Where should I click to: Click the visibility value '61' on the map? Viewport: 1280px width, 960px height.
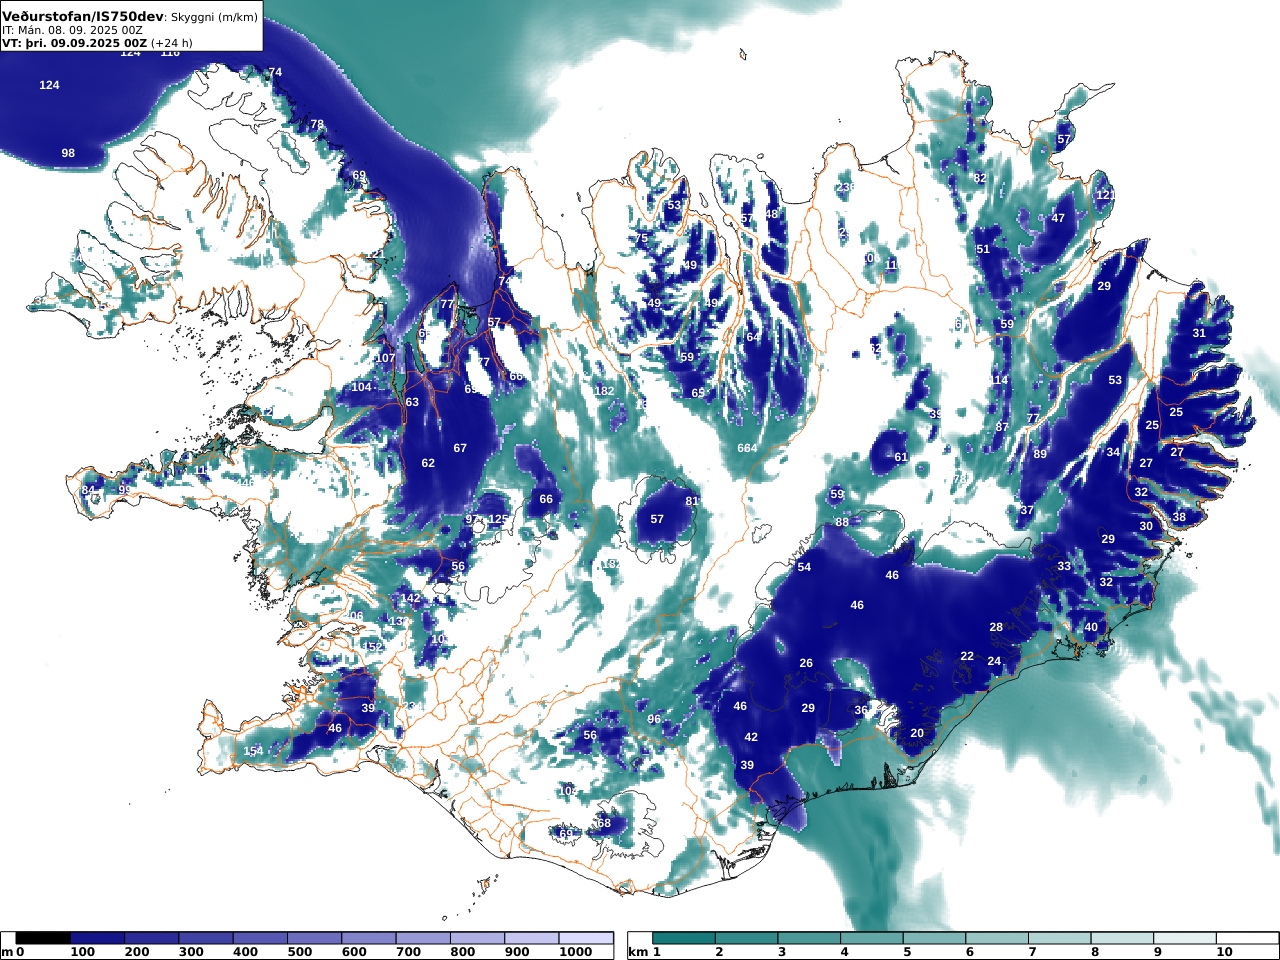[x=901, y=457]
